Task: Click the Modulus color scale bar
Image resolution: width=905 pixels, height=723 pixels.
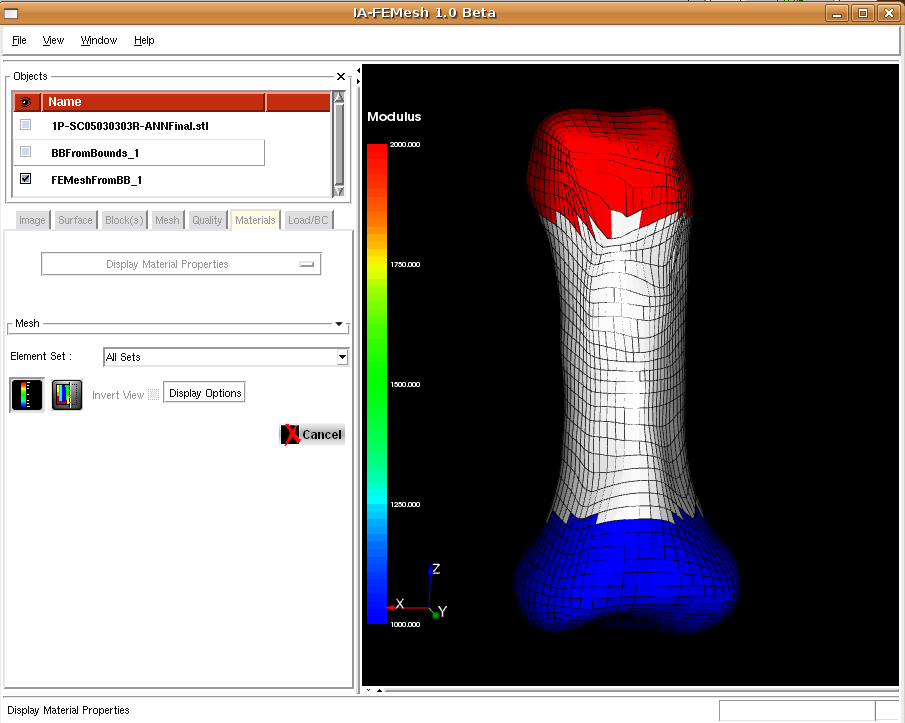Action: click(x=377, y=383)
